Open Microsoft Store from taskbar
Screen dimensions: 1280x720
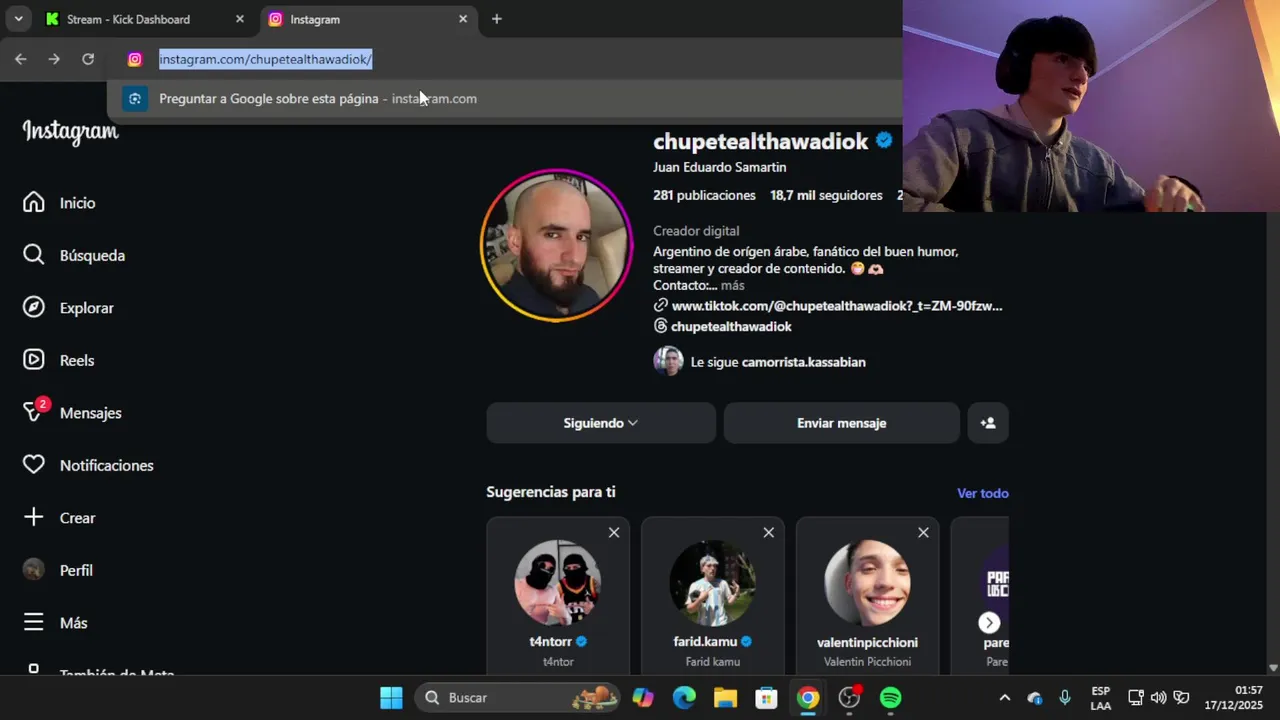pos(766,697)
